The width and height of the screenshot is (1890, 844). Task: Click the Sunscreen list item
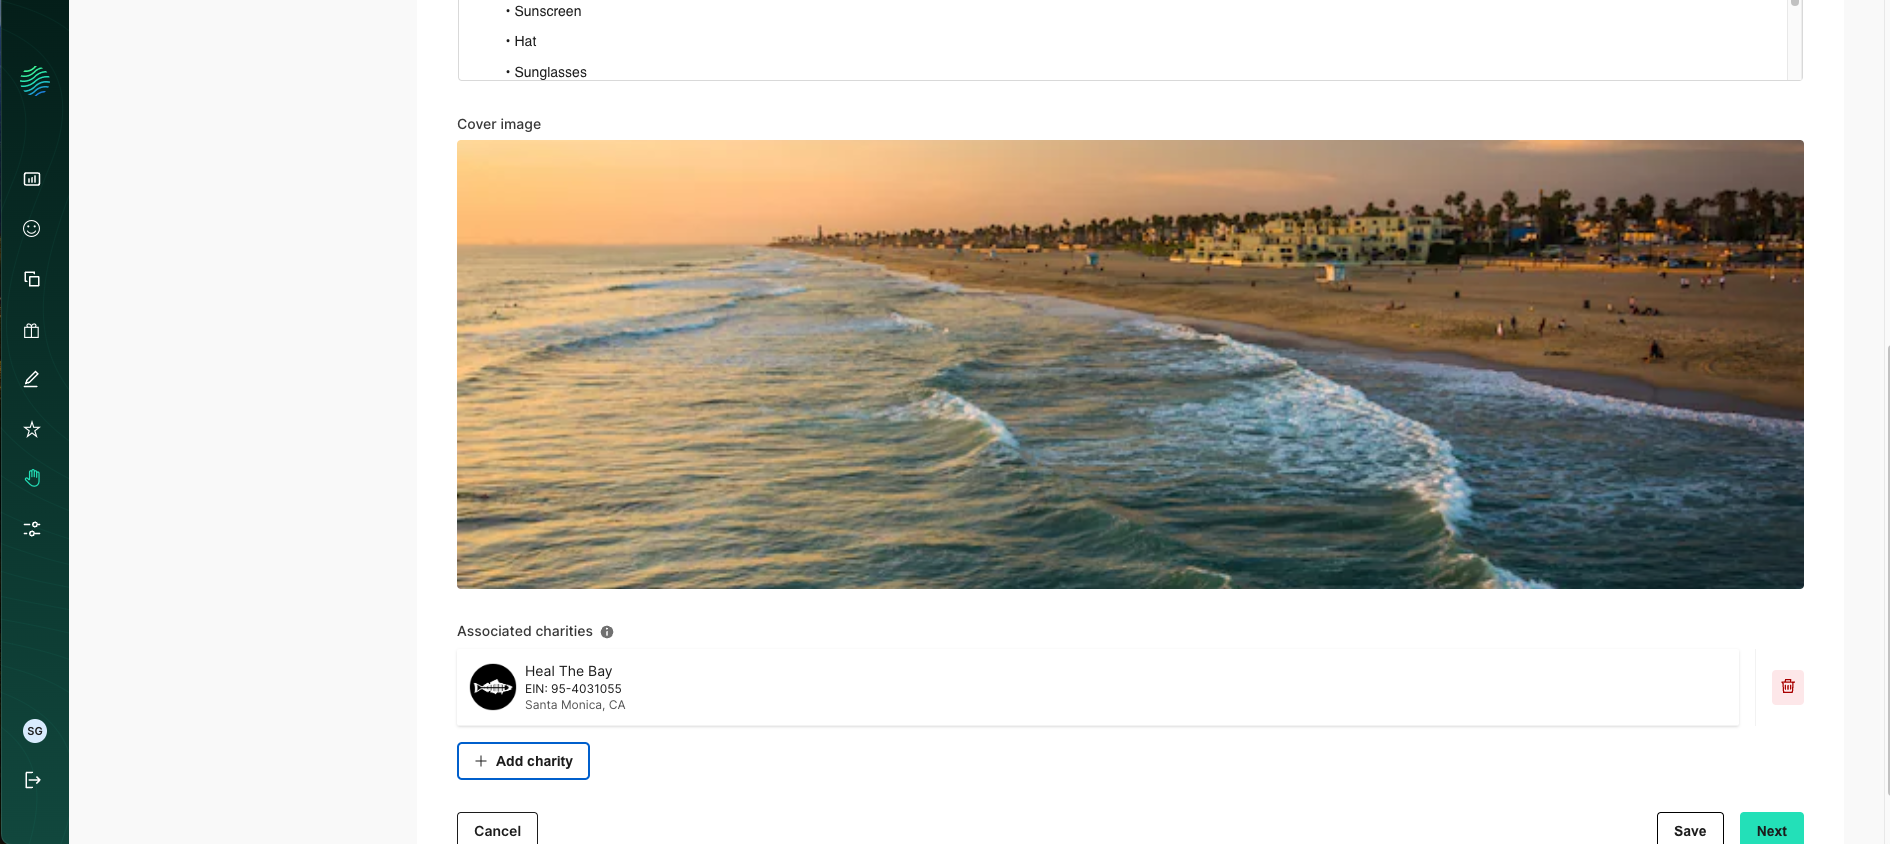point(547,11)
